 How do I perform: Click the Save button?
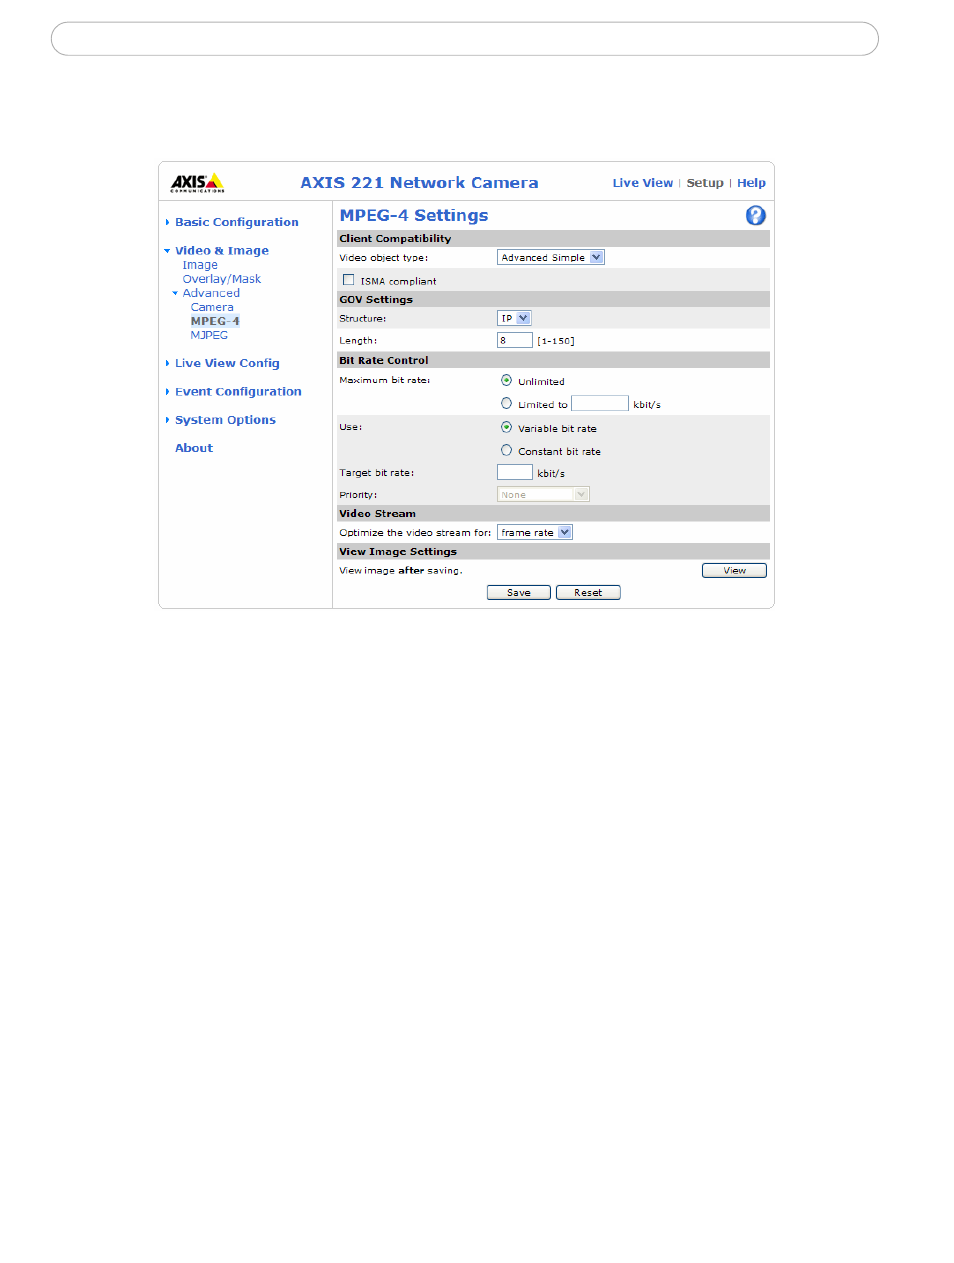(x=519, y=592)
